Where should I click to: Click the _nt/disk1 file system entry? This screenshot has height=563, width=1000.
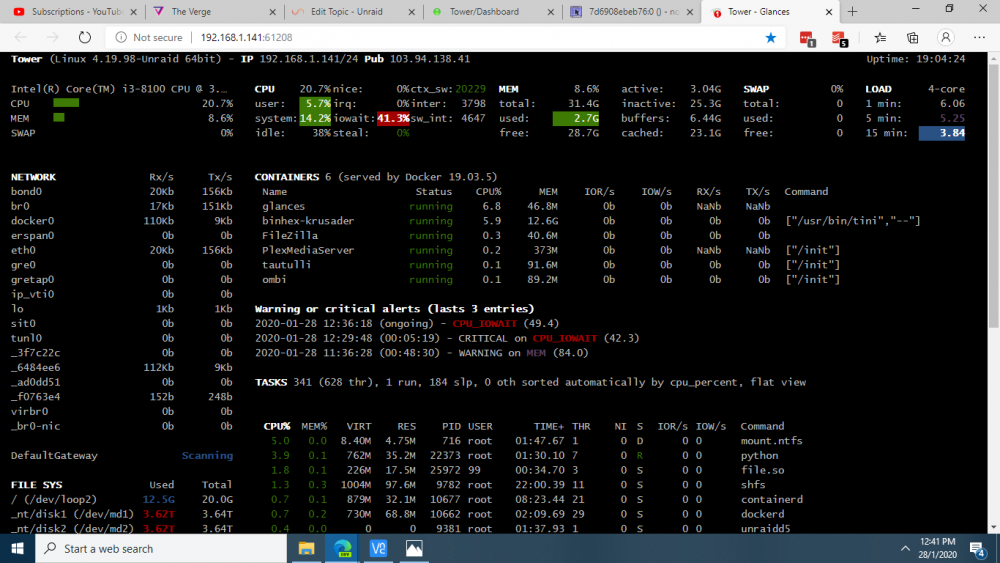click(x=72, y=514)
